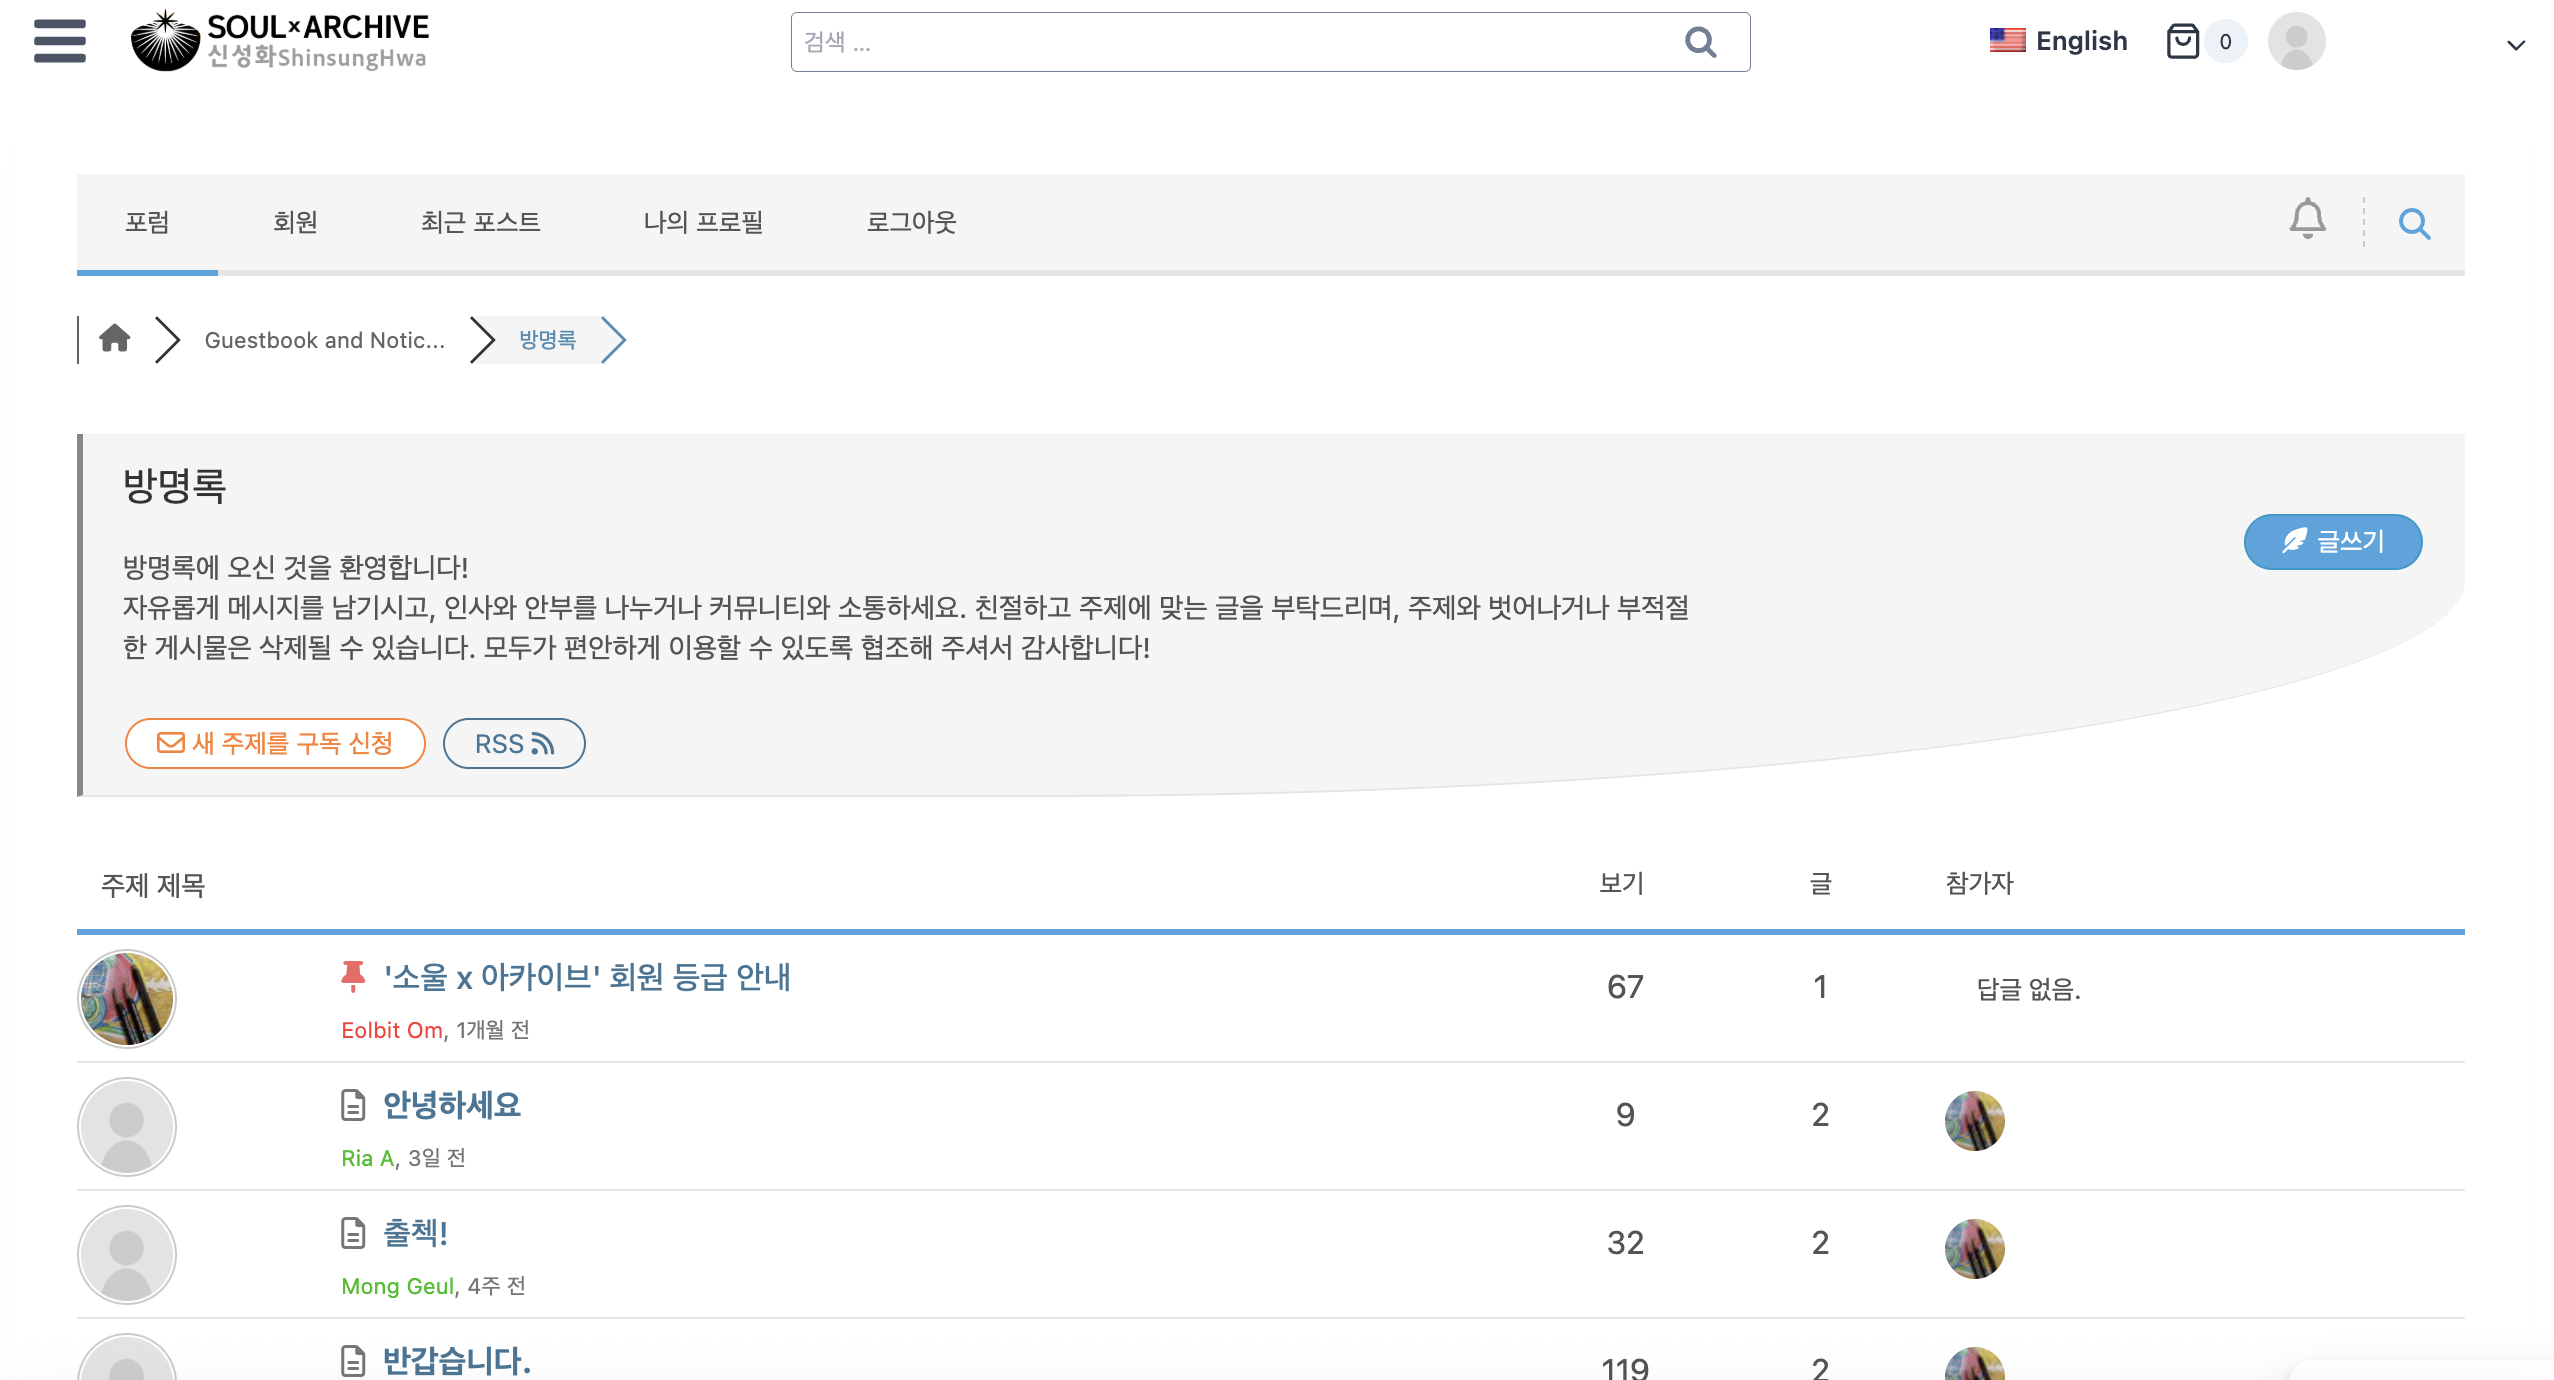The height and width of the screenshot is (1380, 2554).
Task: Click the 검색 search input field
Action: [1230, 42]
